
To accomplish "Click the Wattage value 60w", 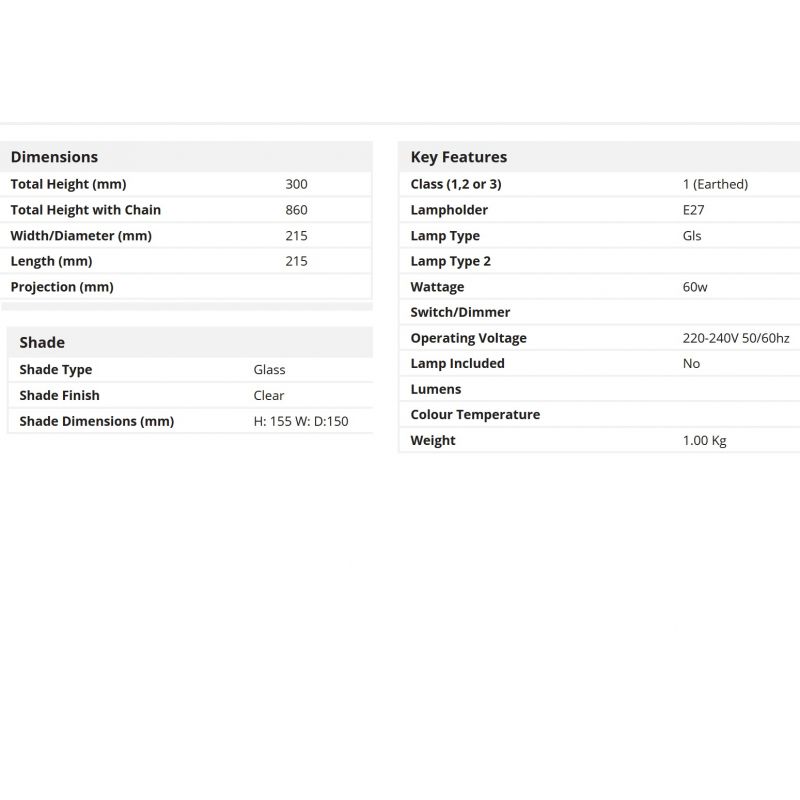I will click(695, 287).
